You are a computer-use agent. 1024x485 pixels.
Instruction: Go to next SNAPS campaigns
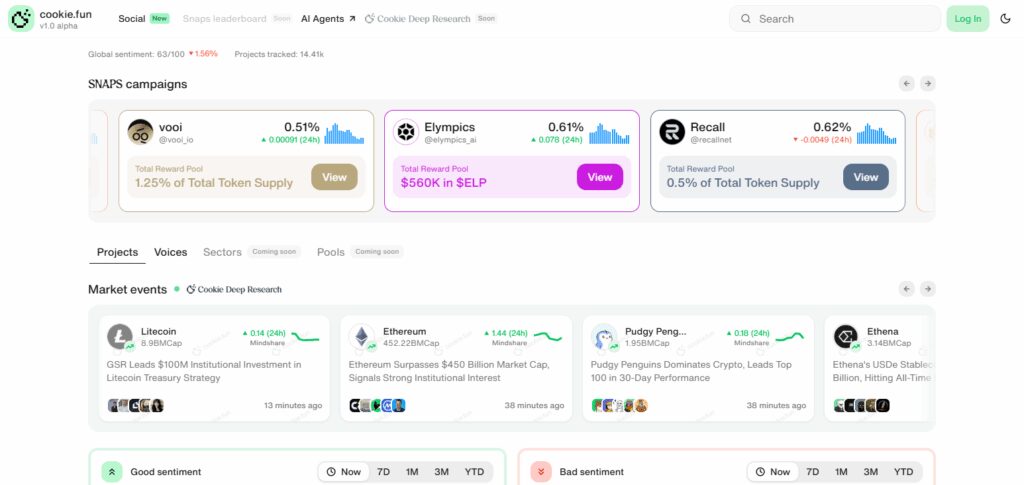point(927,84)
